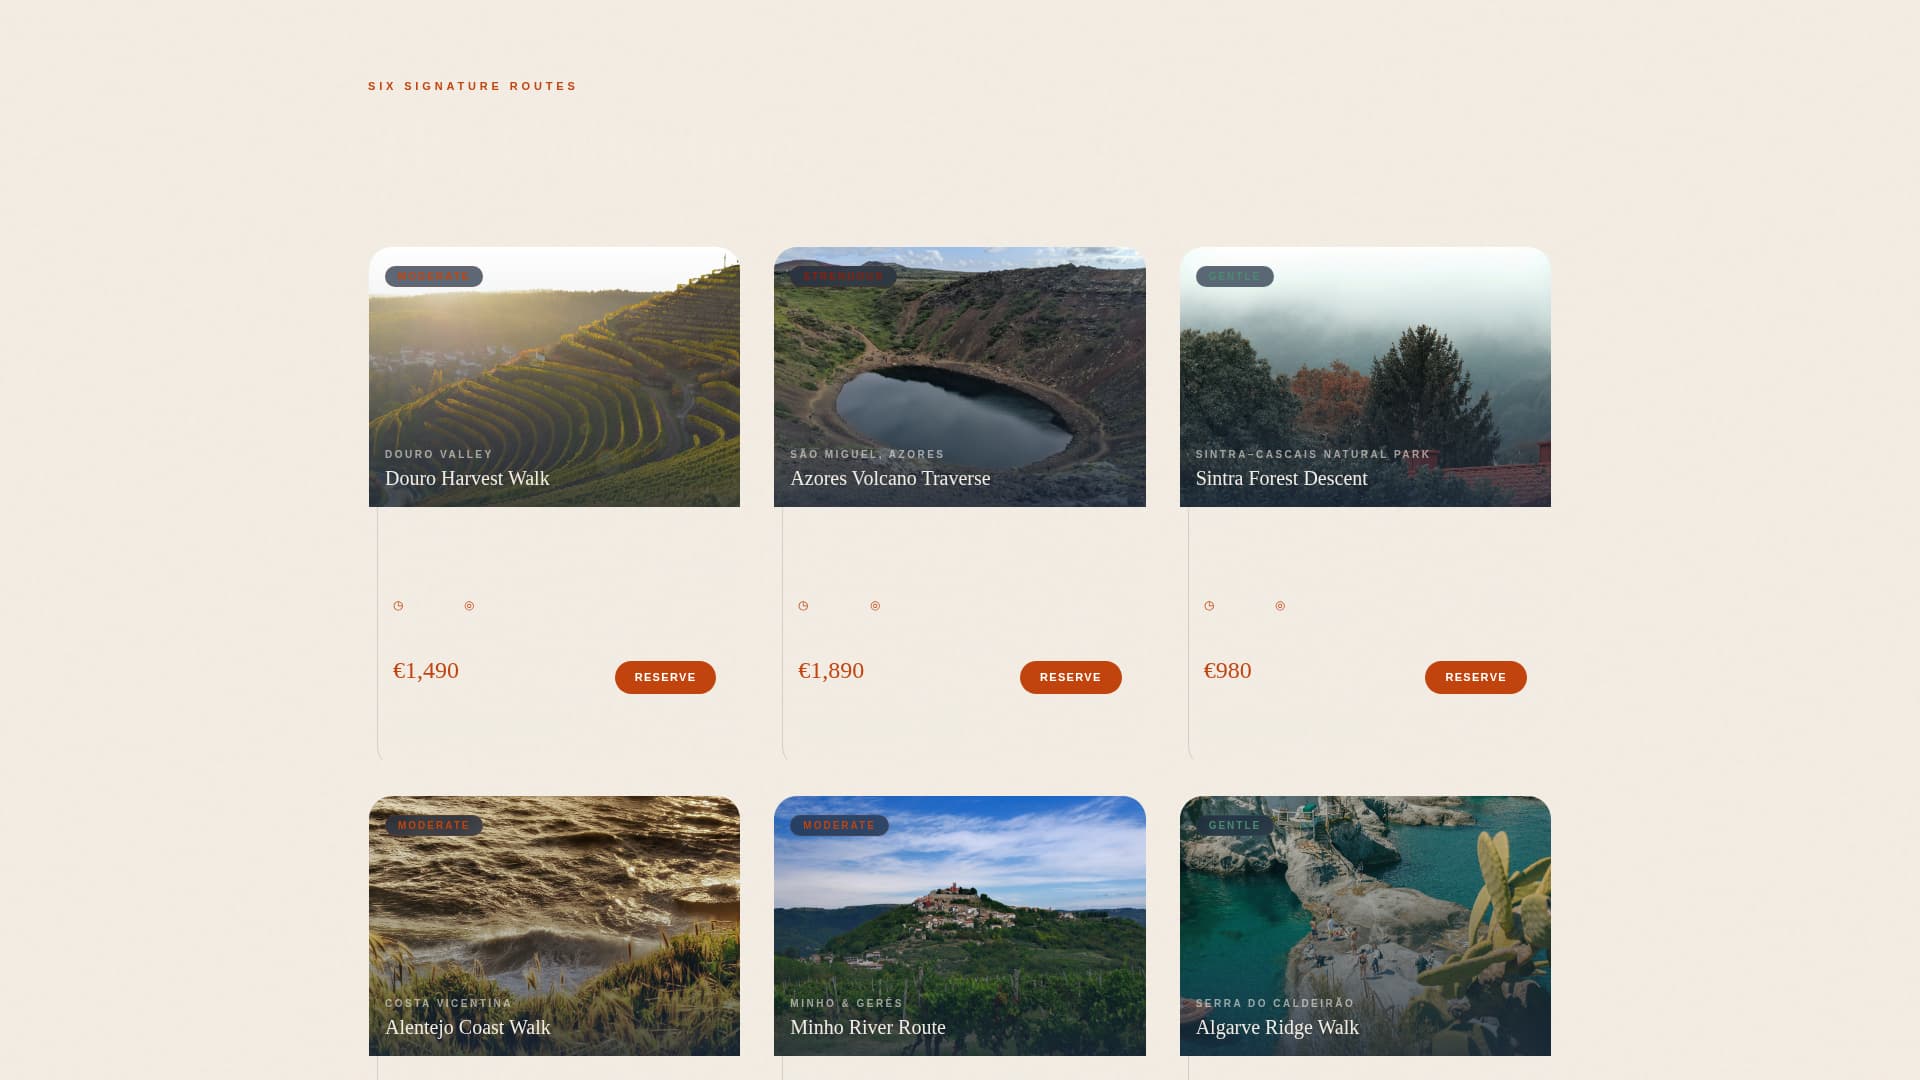Toggle the GENTLE badge on Sintra Forest Descent

coord(1234,276)
